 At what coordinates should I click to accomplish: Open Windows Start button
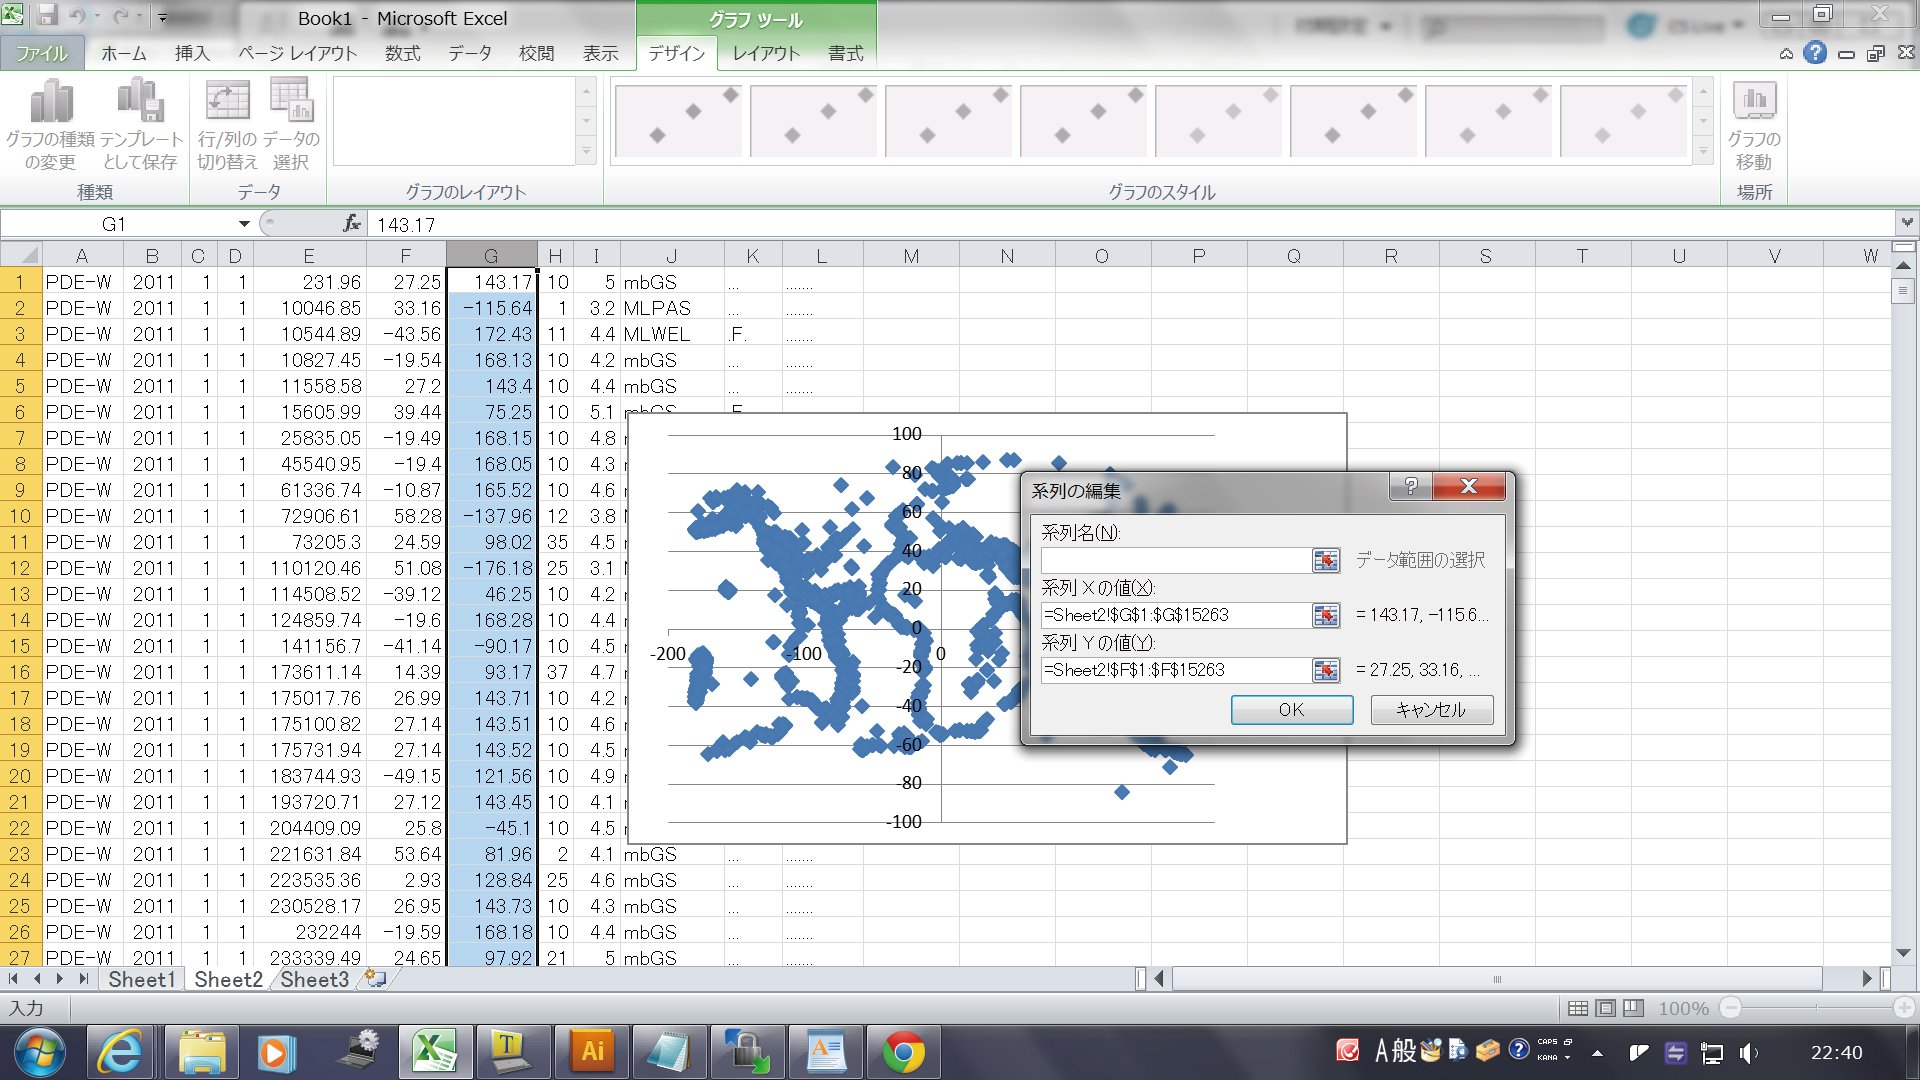click(40, 1052)
